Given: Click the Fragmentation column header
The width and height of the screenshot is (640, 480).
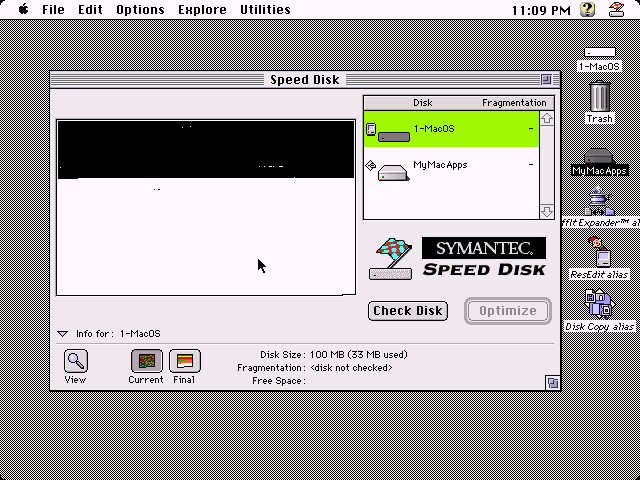Looking at the screenshot, I should coord(514,103).
